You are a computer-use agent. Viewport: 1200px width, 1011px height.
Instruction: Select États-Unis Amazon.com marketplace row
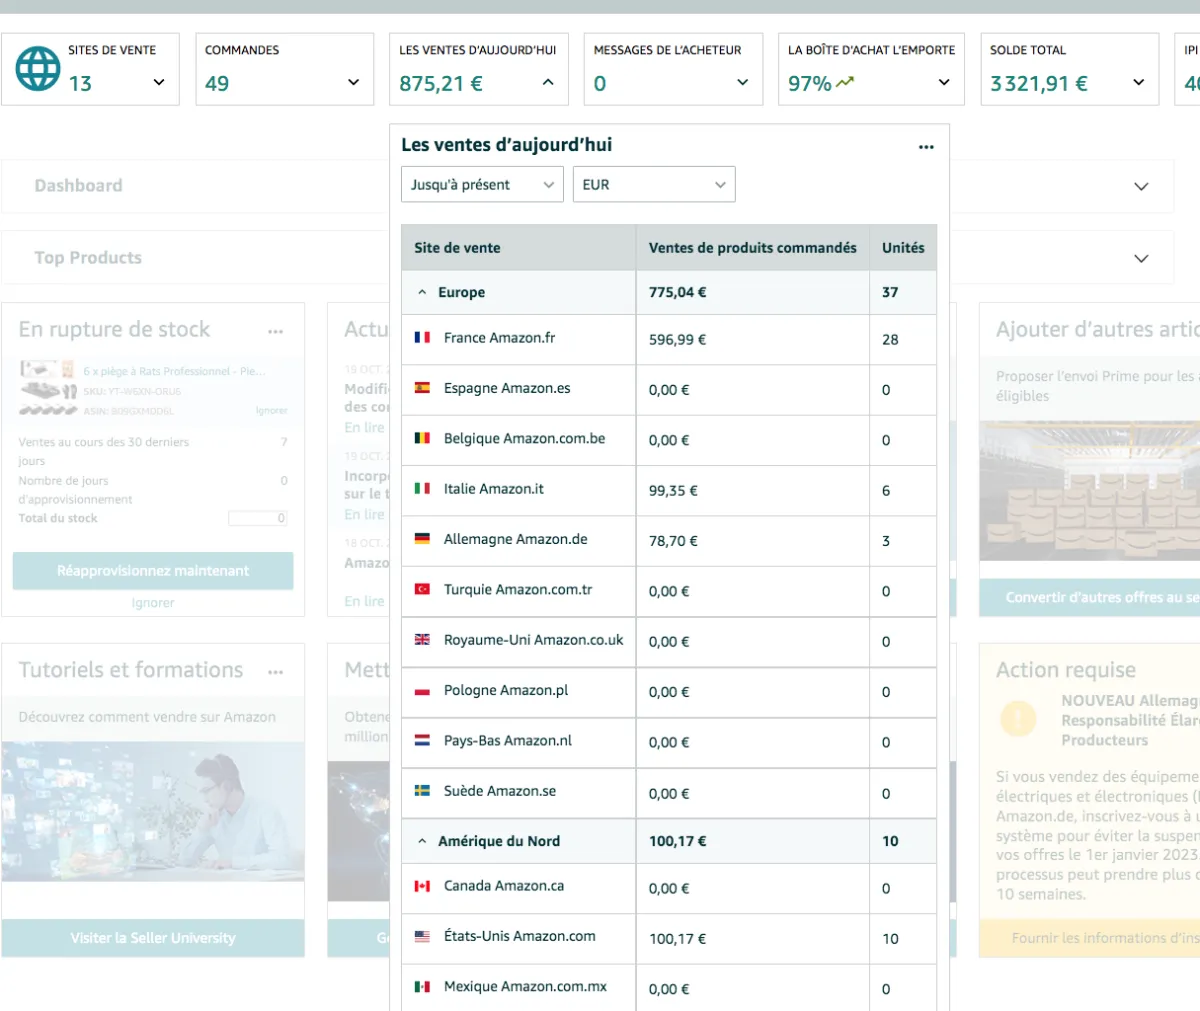(669, 938)
